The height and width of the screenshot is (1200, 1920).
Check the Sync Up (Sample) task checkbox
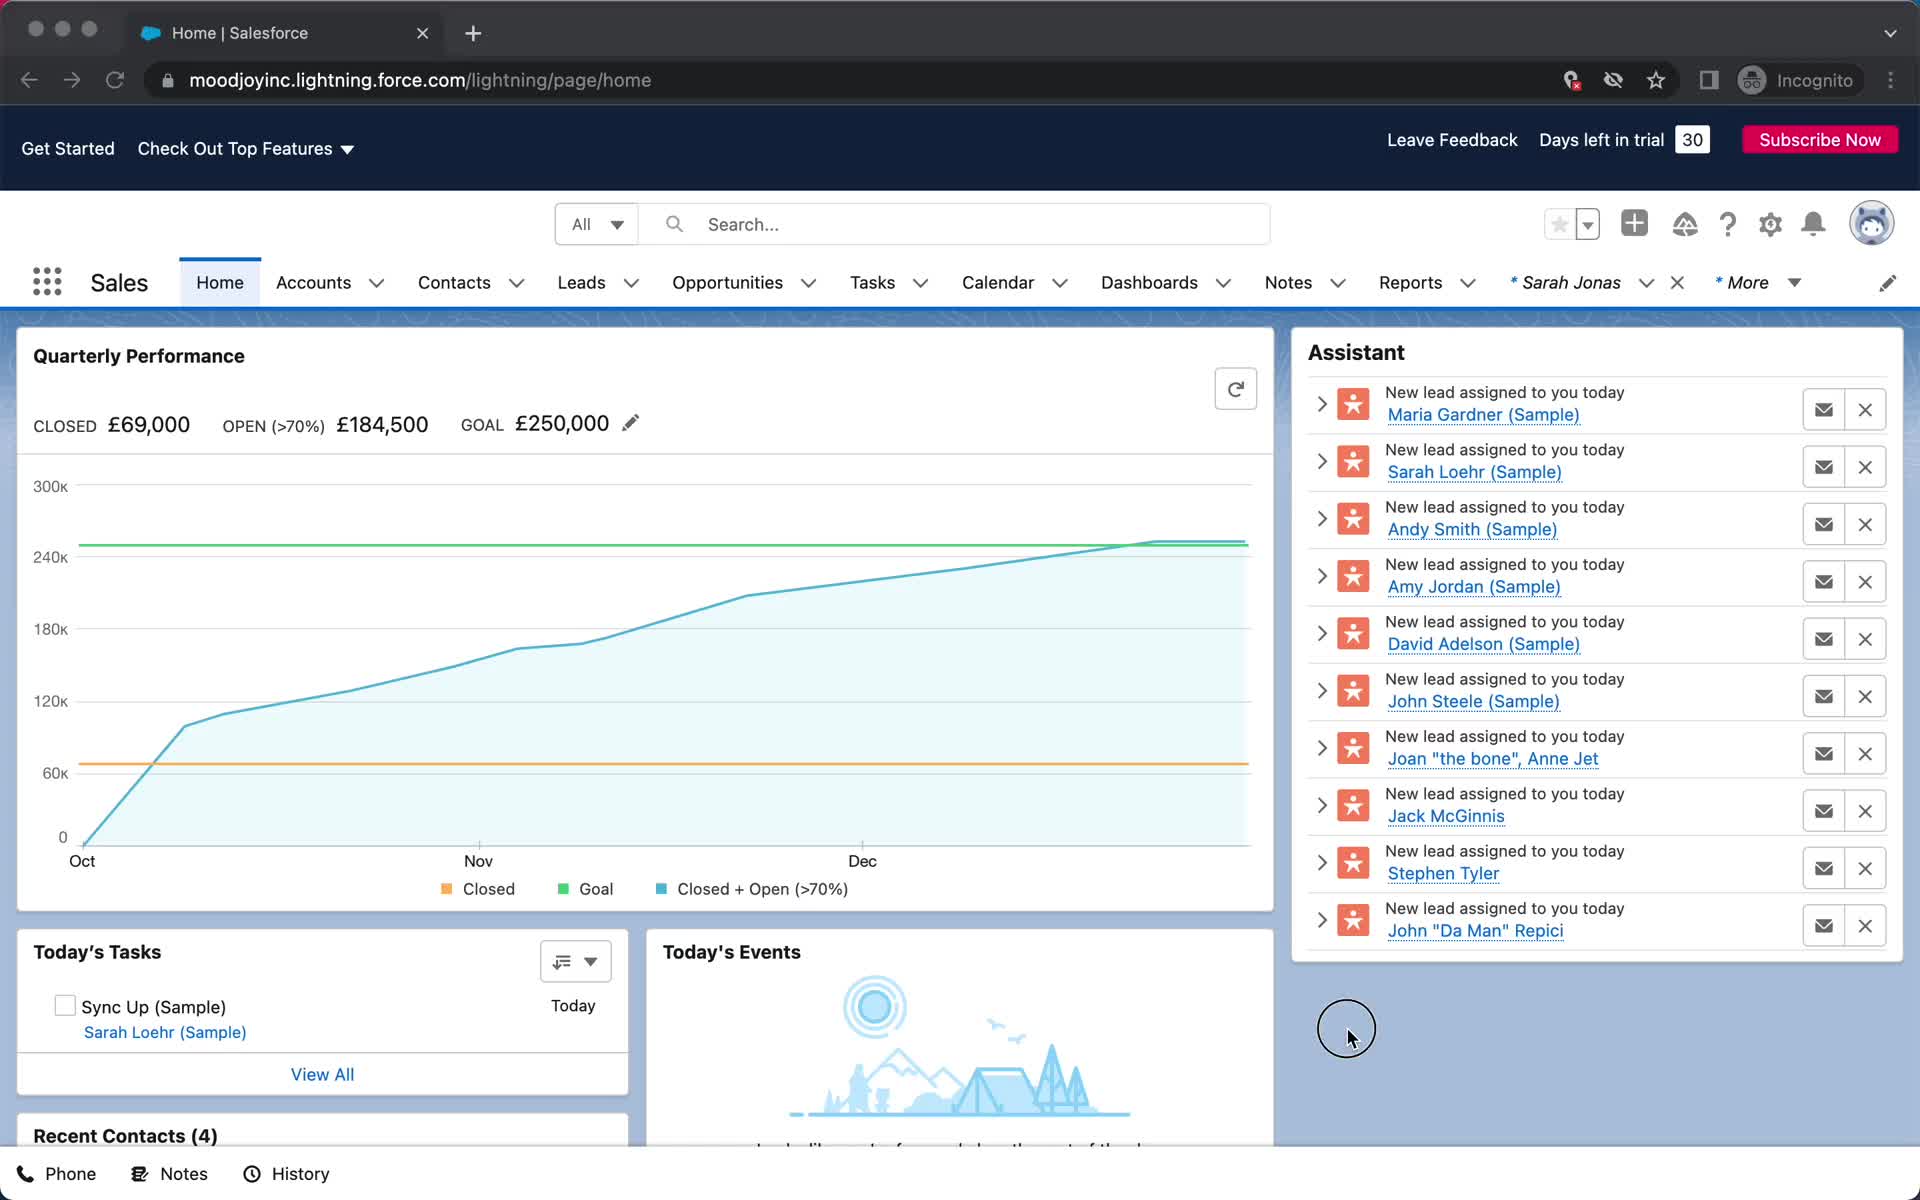(65, 1005)
